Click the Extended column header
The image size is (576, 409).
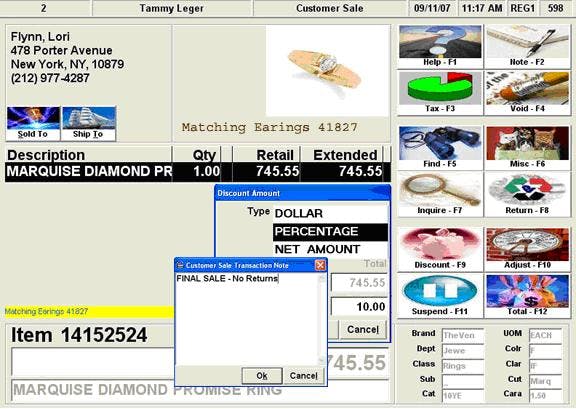pyautogui.click(x=342, y=155)
